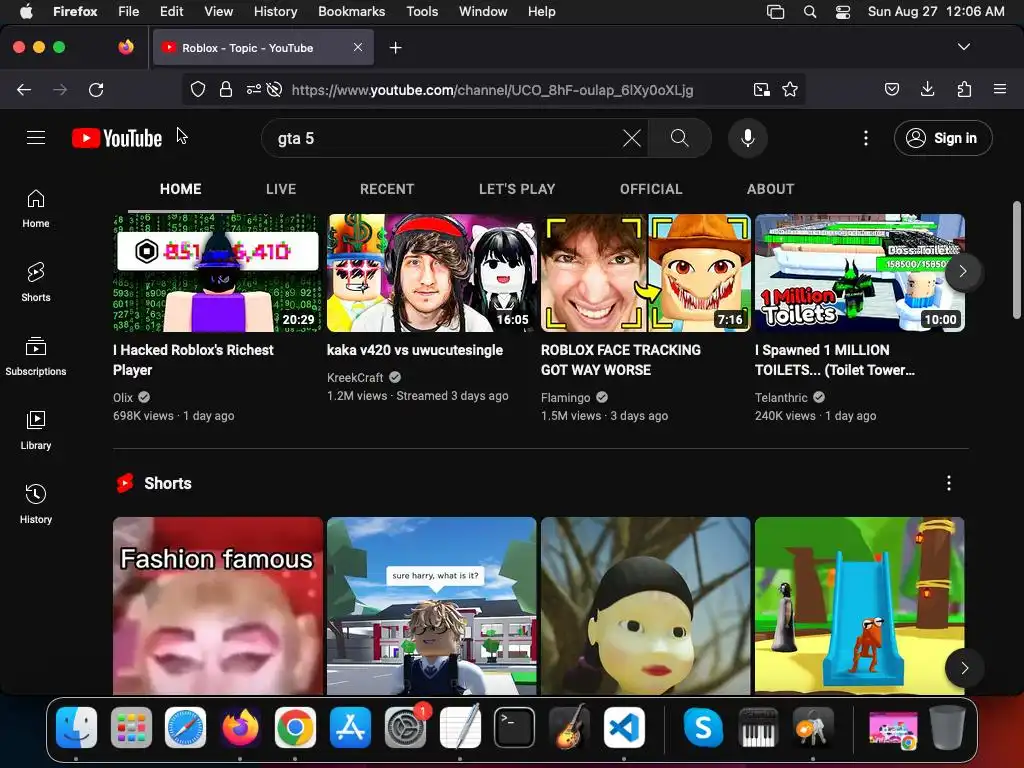Open a new Firefox tab
Screen dimensions: 1024x768
click(x=395, y=48)
